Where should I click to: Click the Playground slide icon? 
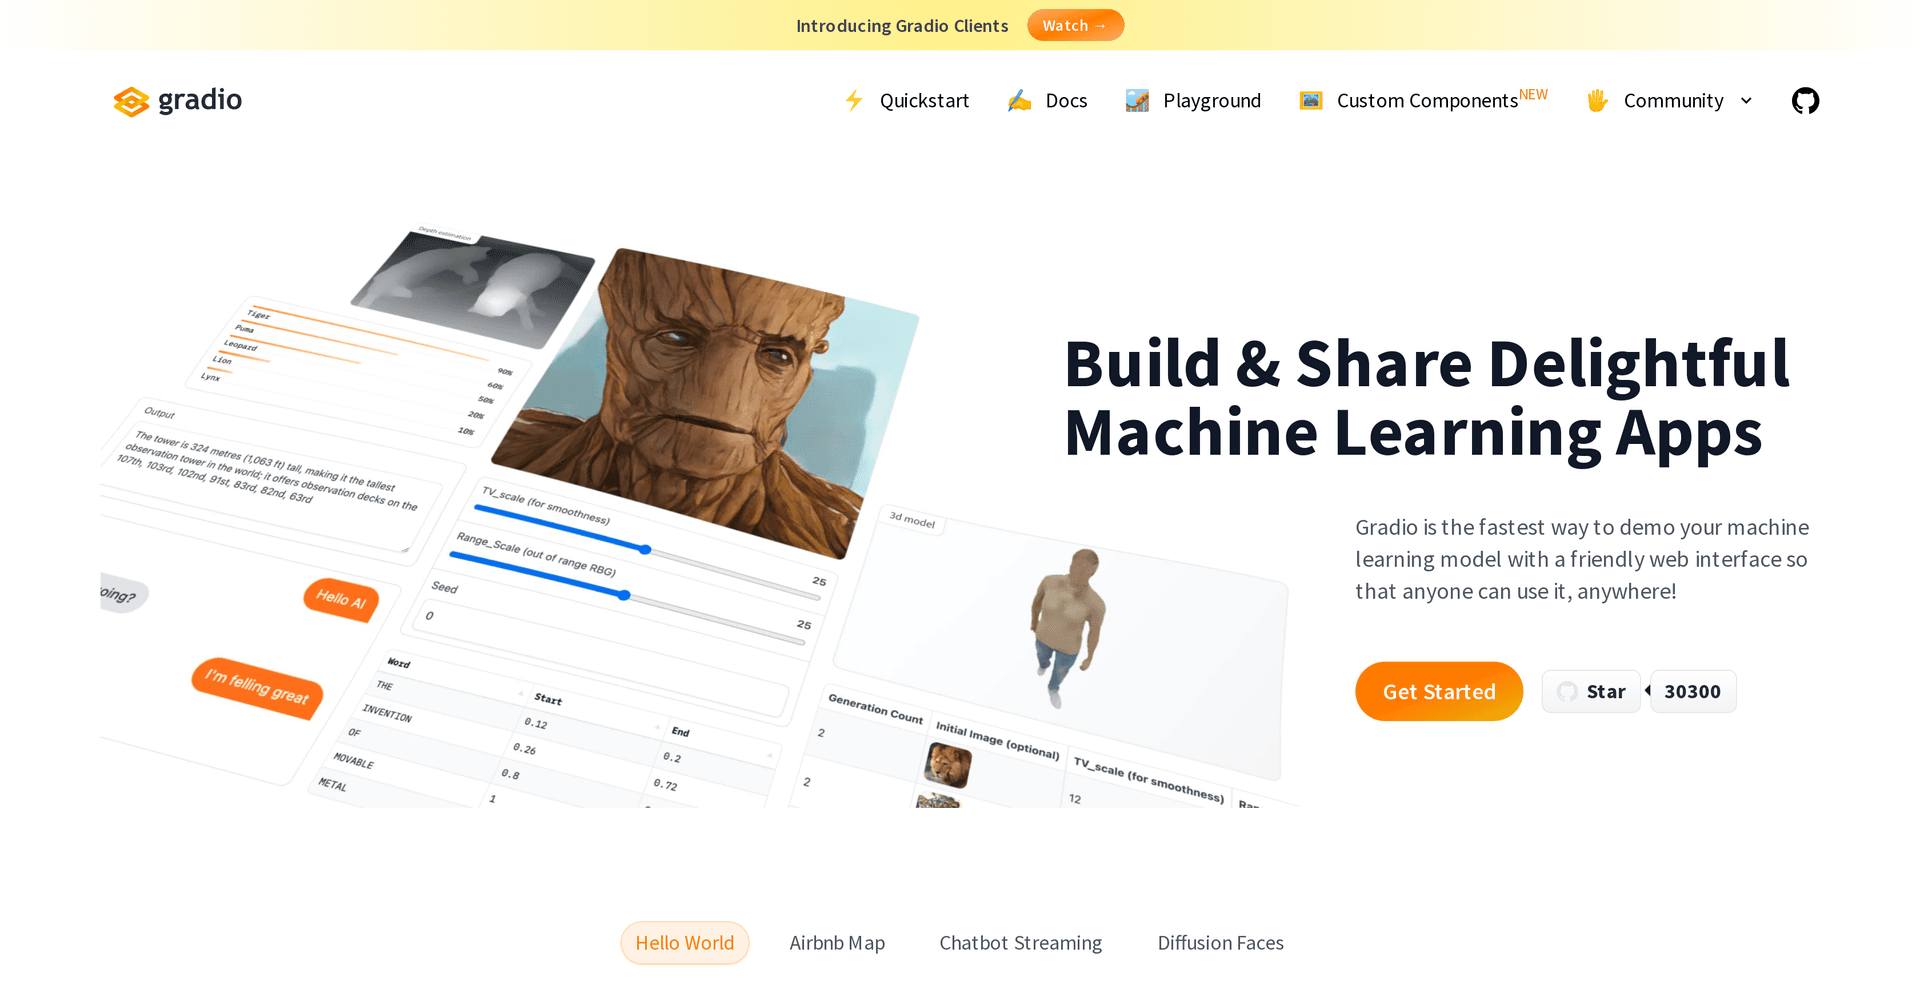[1137, 101]
